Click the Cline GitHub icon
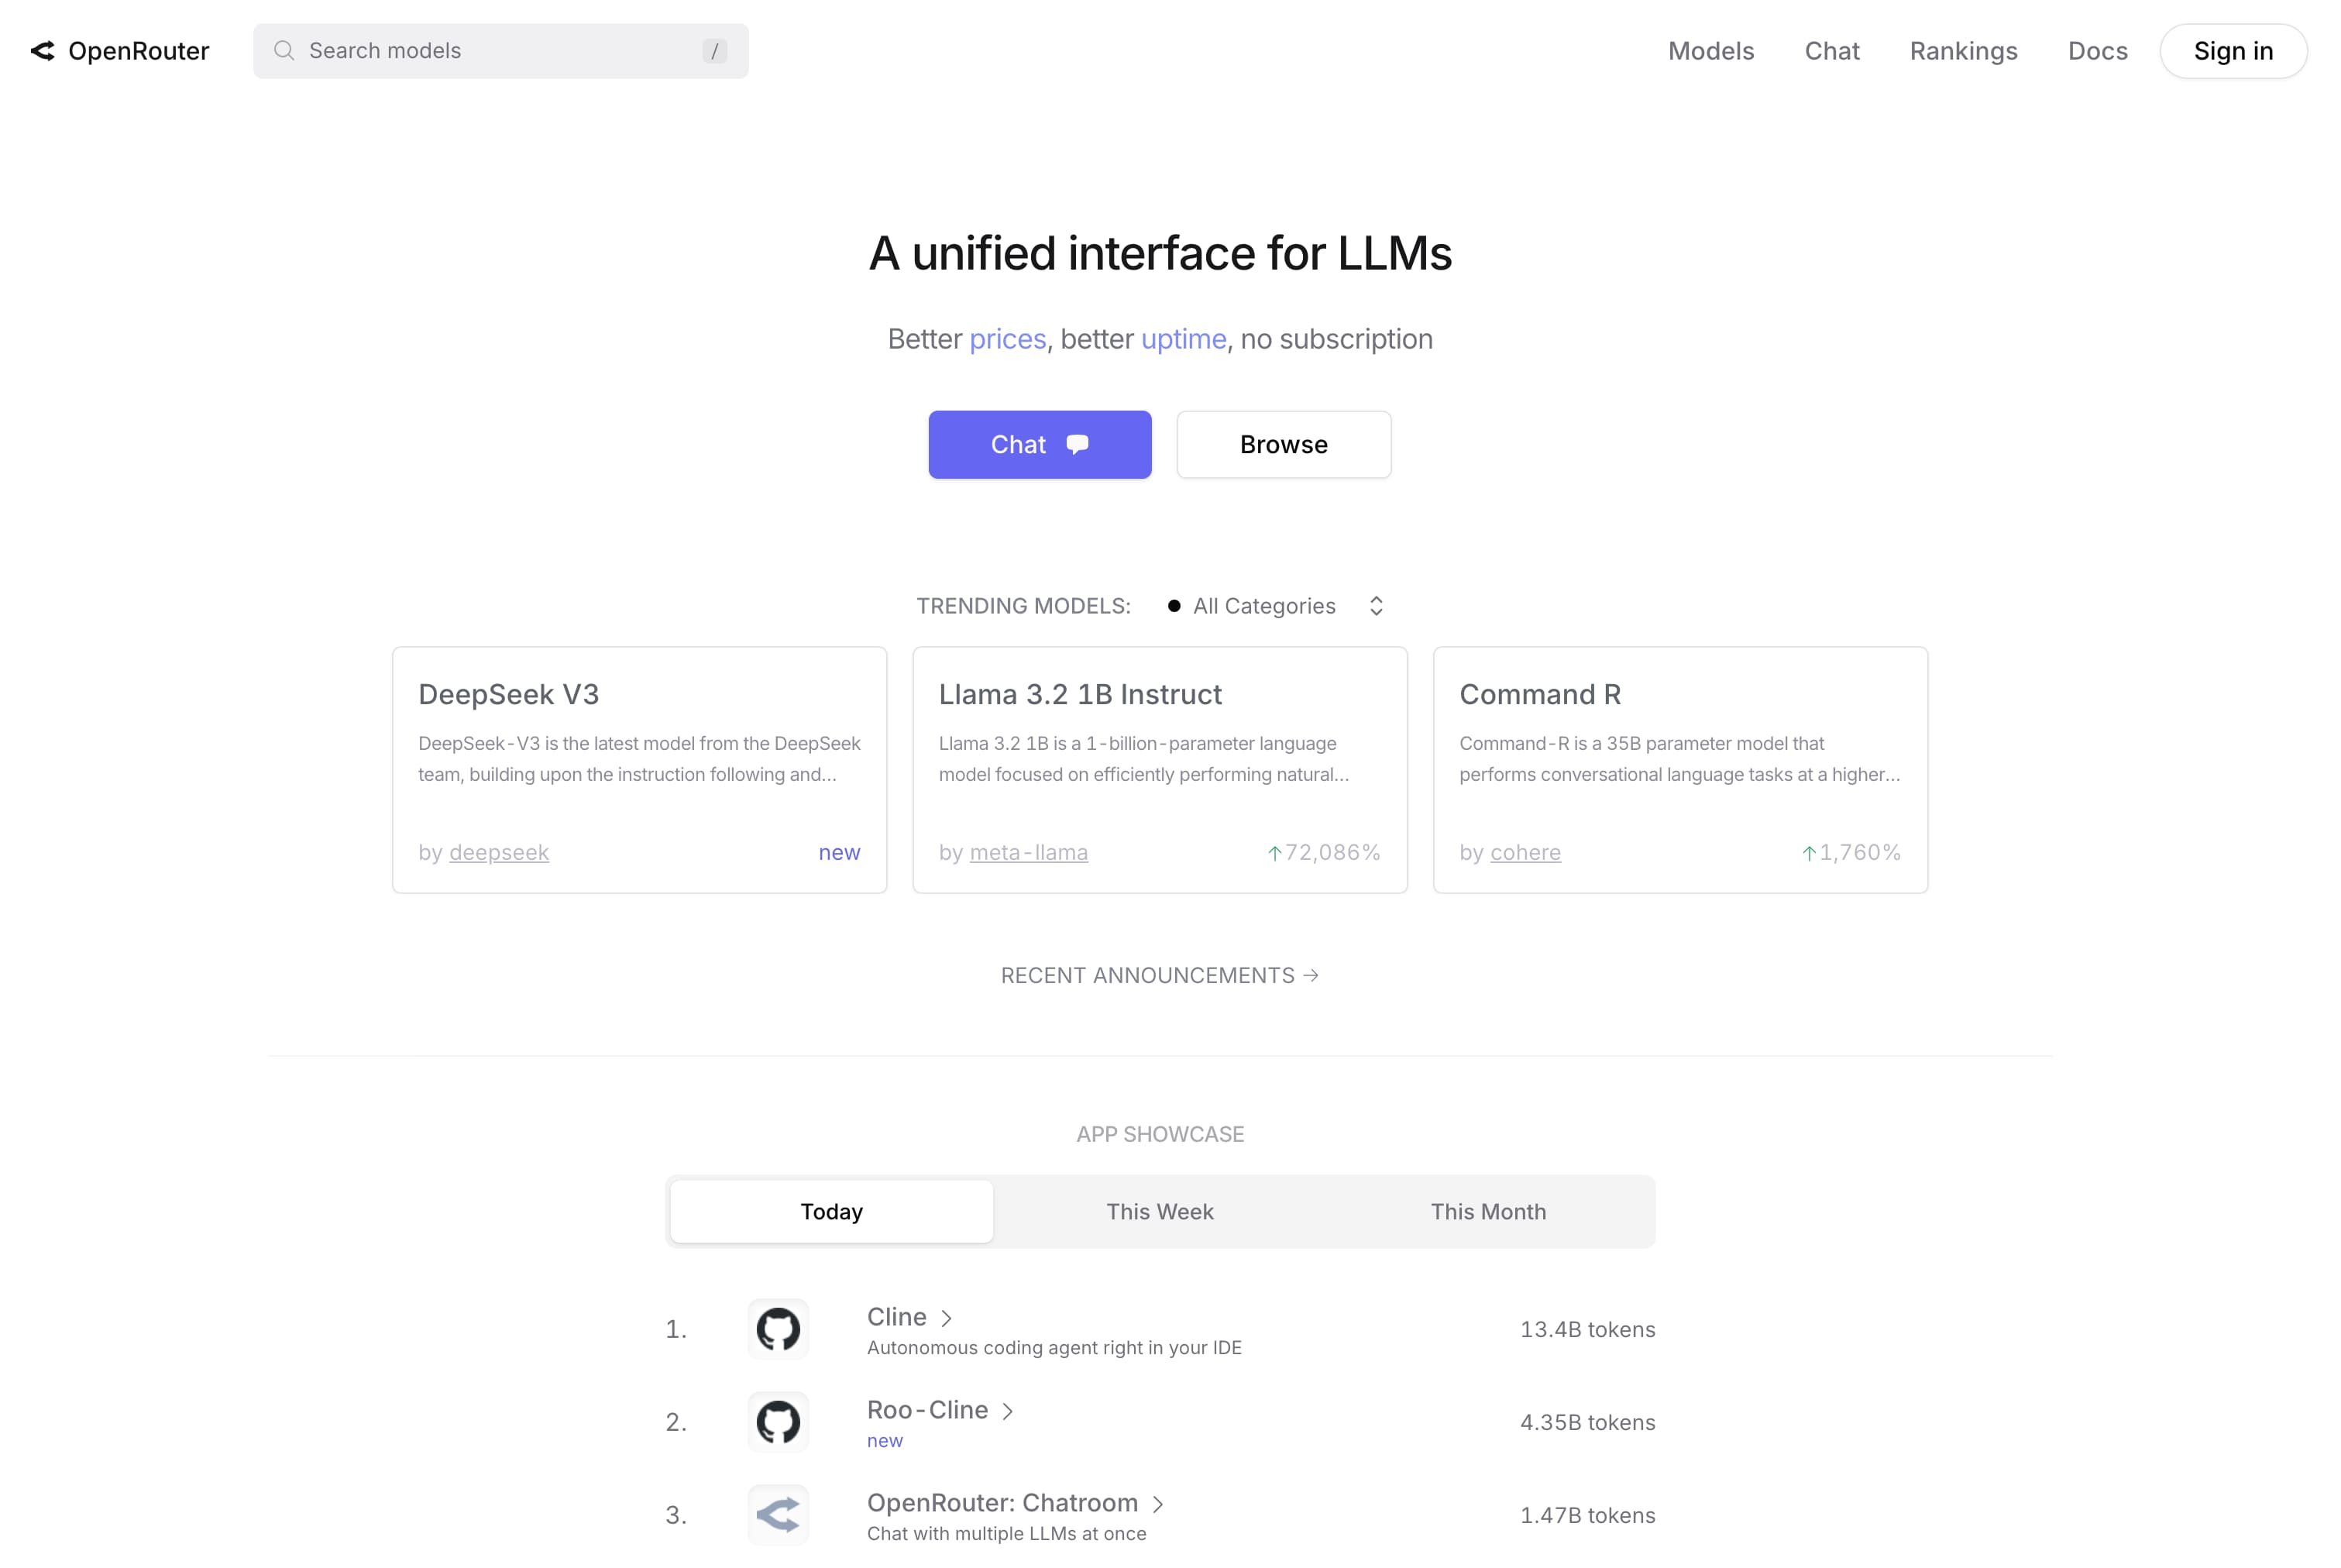Image resolution: width=2341 pixels, height=1568 pixels. (x=775, y=1329)
